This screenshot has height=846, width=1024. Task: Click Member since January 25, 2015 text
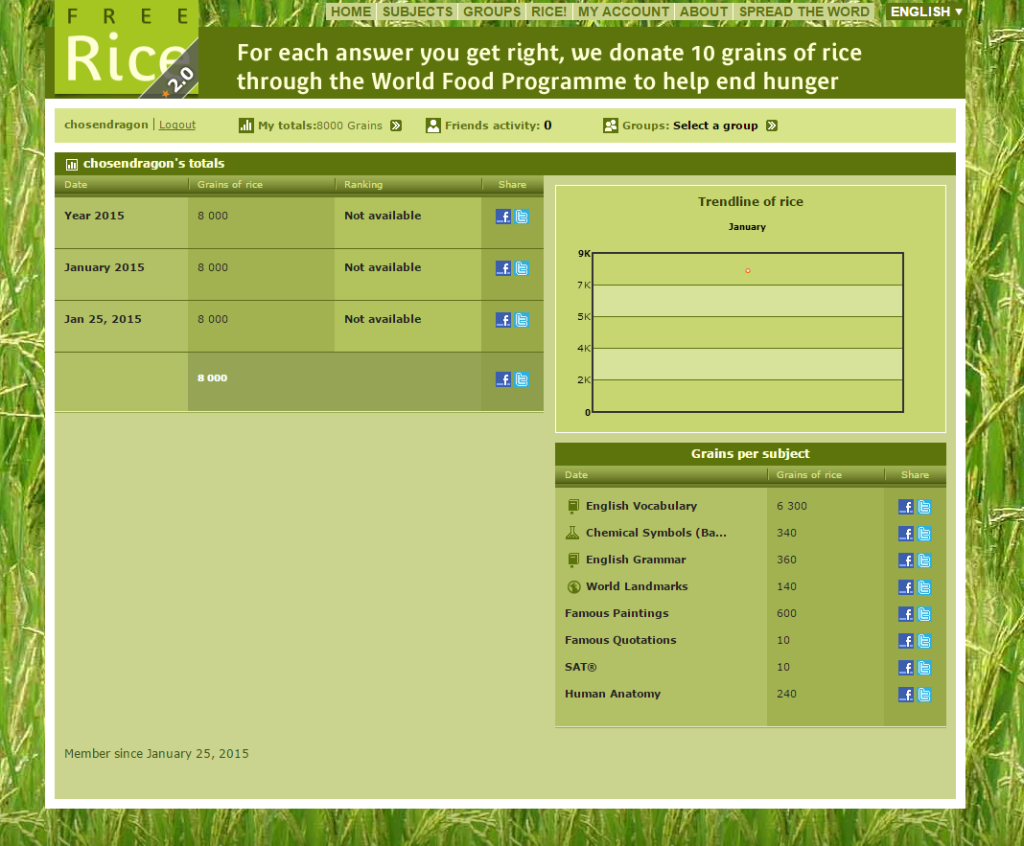(x=157, y=754)
